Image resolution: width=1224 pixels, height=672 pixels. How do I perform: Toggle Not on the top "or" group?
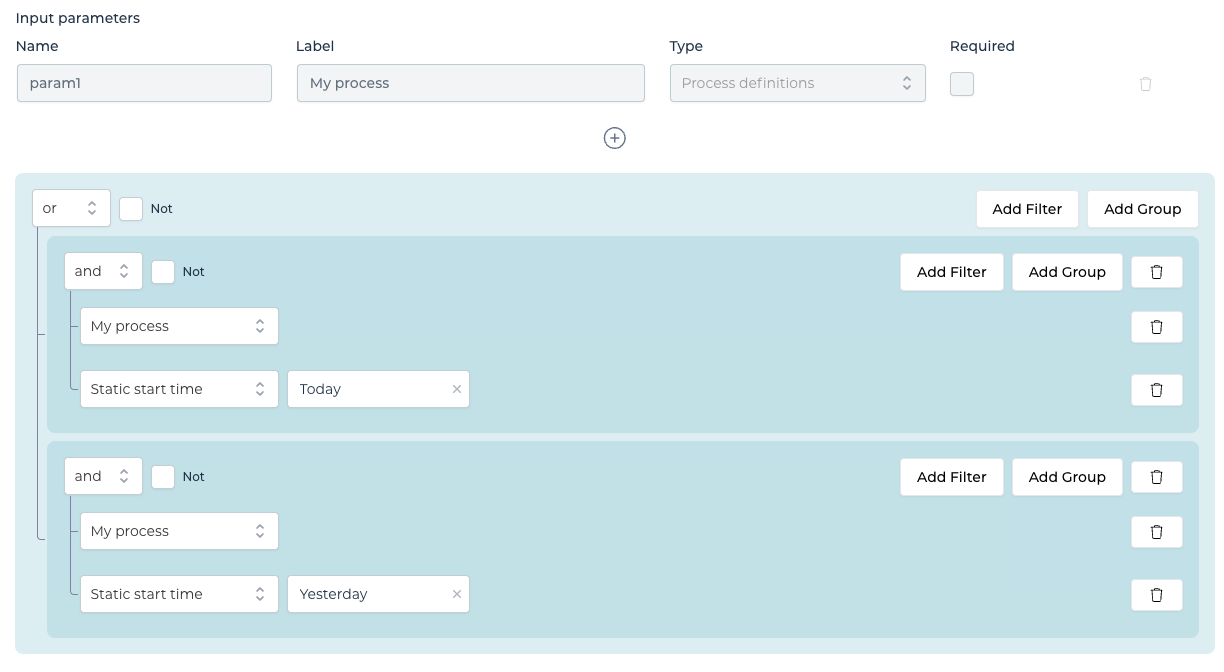pyautogui.click(x=131, y=208)
